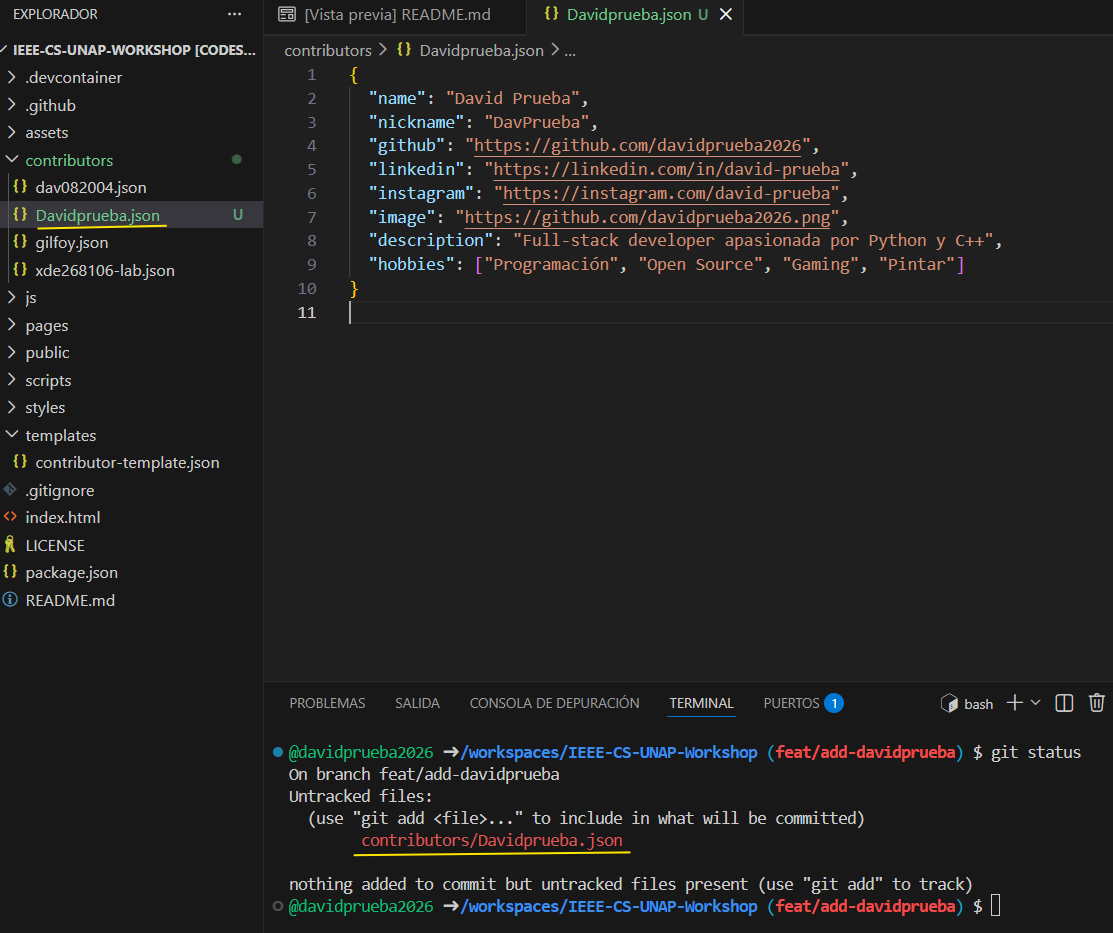Click contributors in the breadcrumb path
Image resolution: width=1113 pixels, height=933 pixels.
click(x=328, y=50)
